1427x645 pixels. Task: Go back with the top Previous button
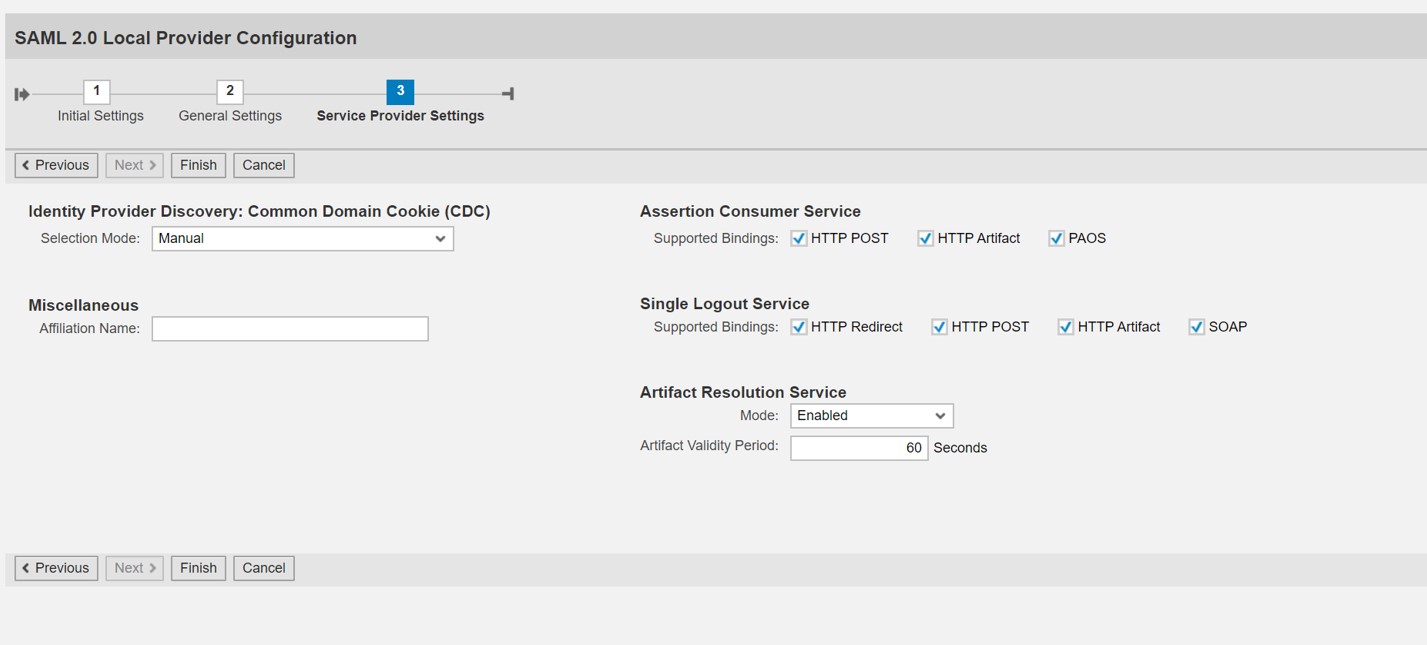(55, 164)
